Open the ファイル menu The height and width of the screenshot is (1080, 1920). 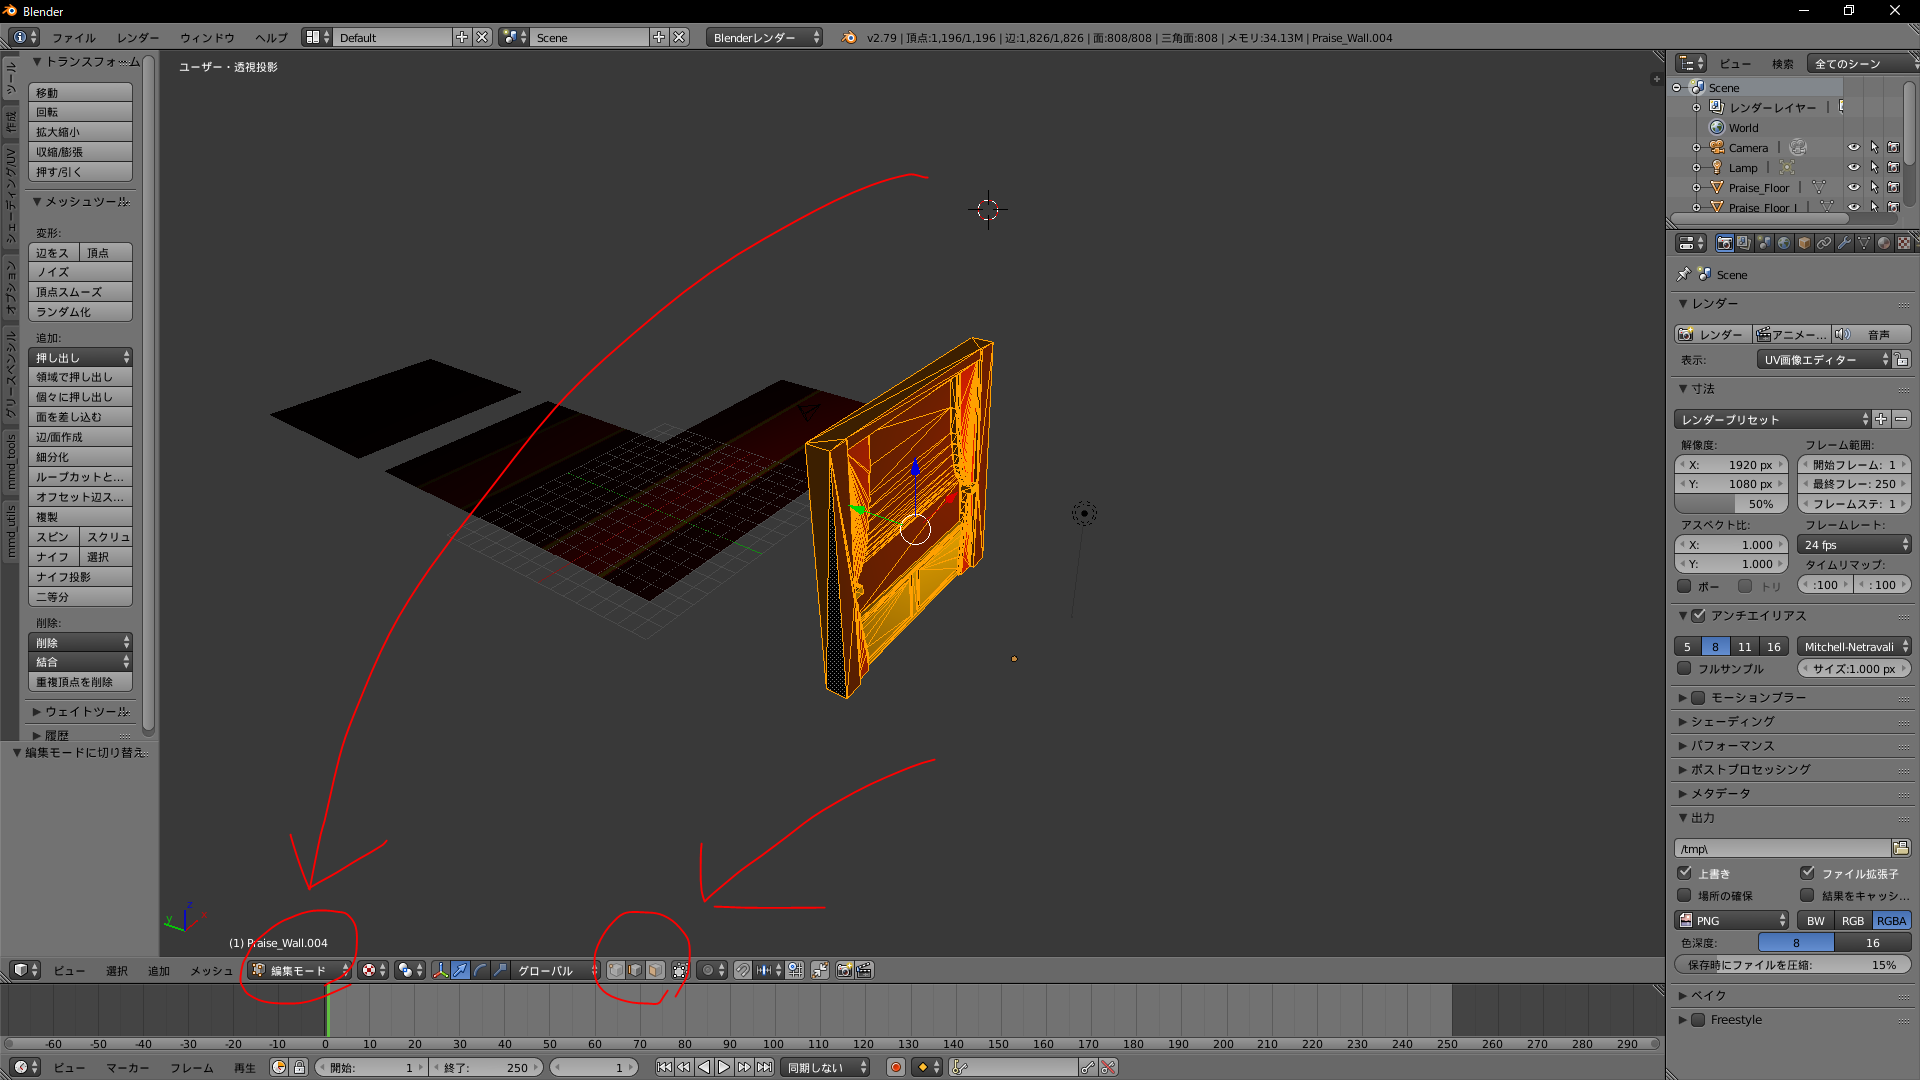tap(73, 38)
